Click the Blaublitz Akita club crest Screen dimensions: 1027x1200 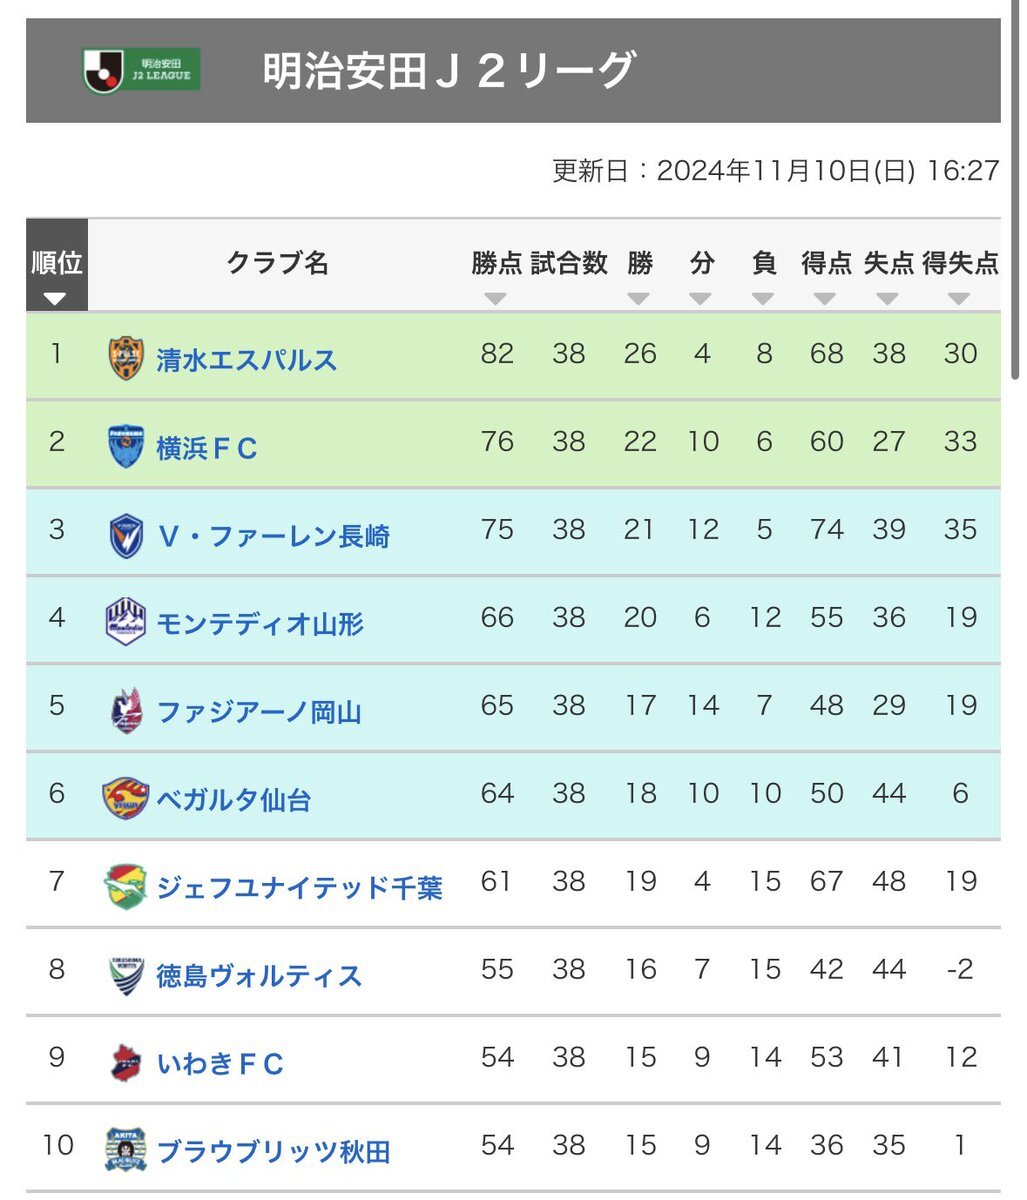click(x=126, y=1150)
